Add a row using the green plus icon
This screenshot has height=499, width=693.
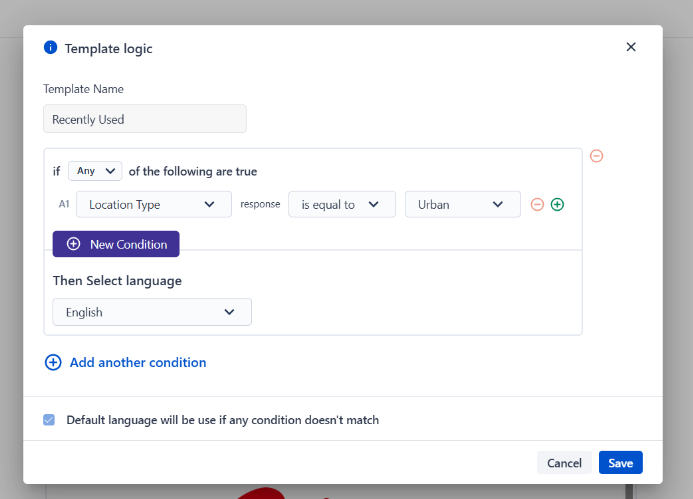click(x=558, y=204)
